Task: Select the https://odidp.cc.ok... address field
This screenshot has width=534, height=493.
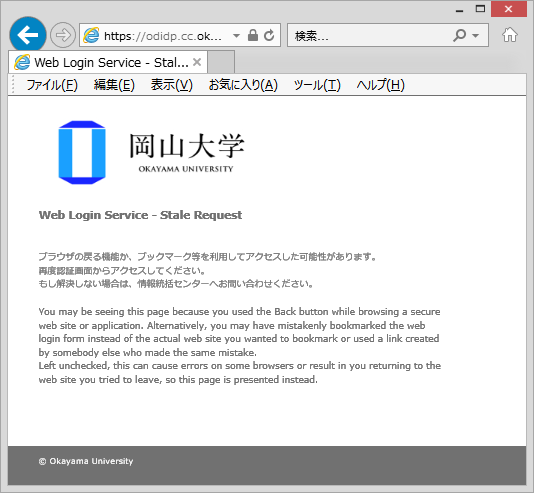Action: (x=163, y=35)
